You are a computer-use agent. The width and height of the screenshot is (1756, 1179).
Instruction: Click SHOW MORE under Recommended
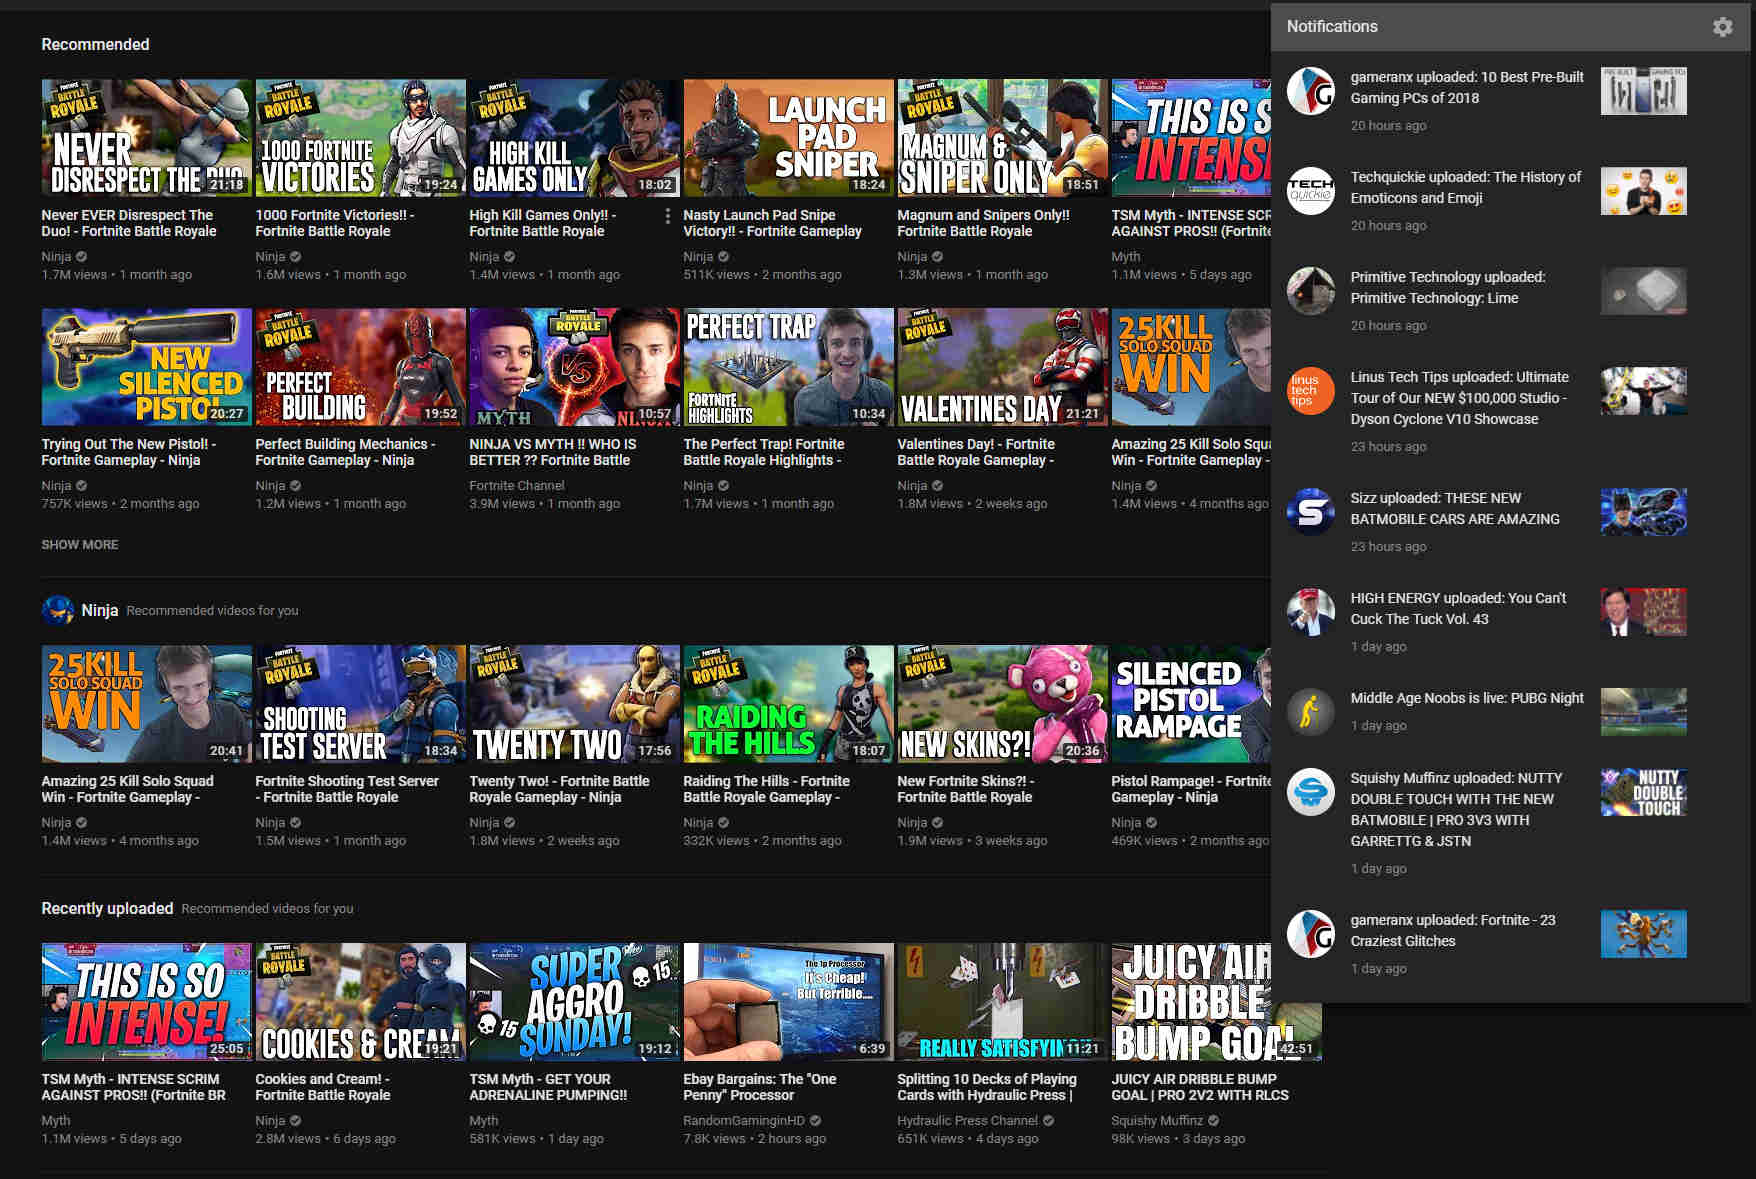pyautogui.click(x=80, y=545)
